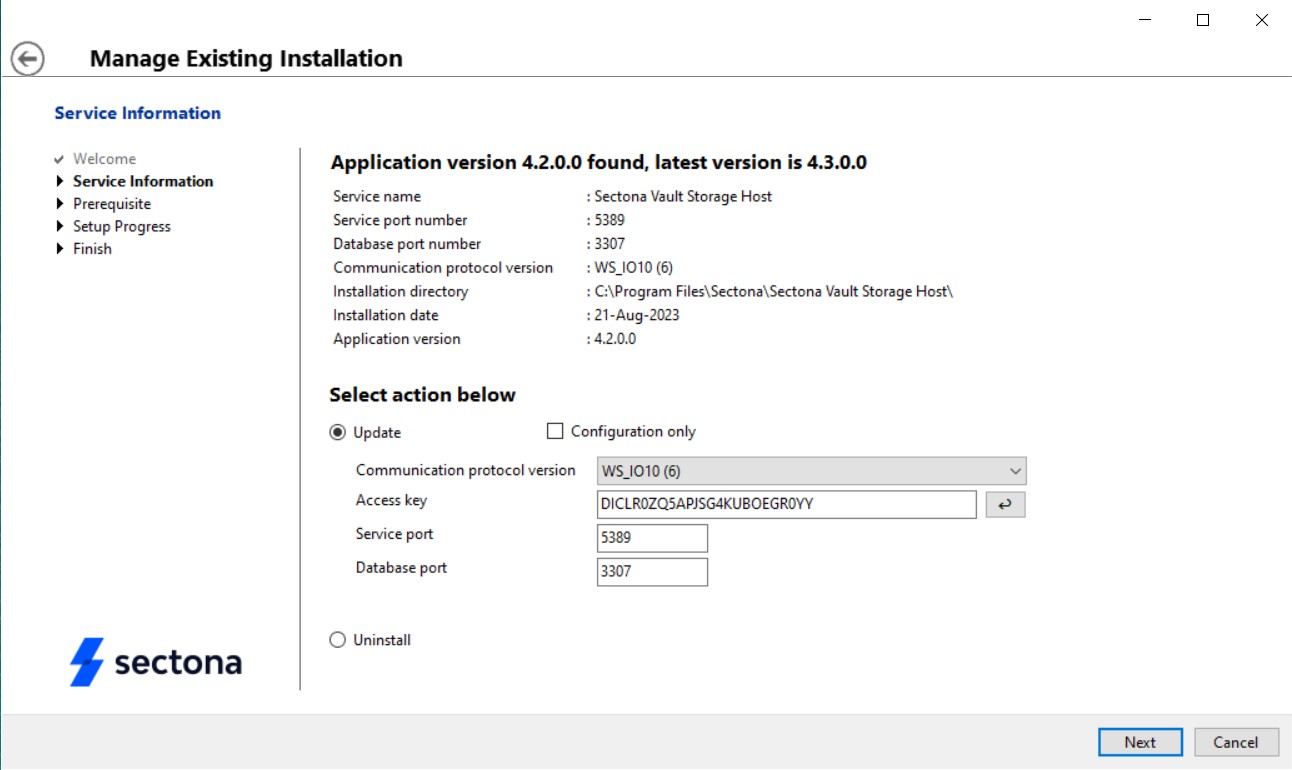Focus the Database port text box
The image size is (1292, 770).
click(652, 572)
